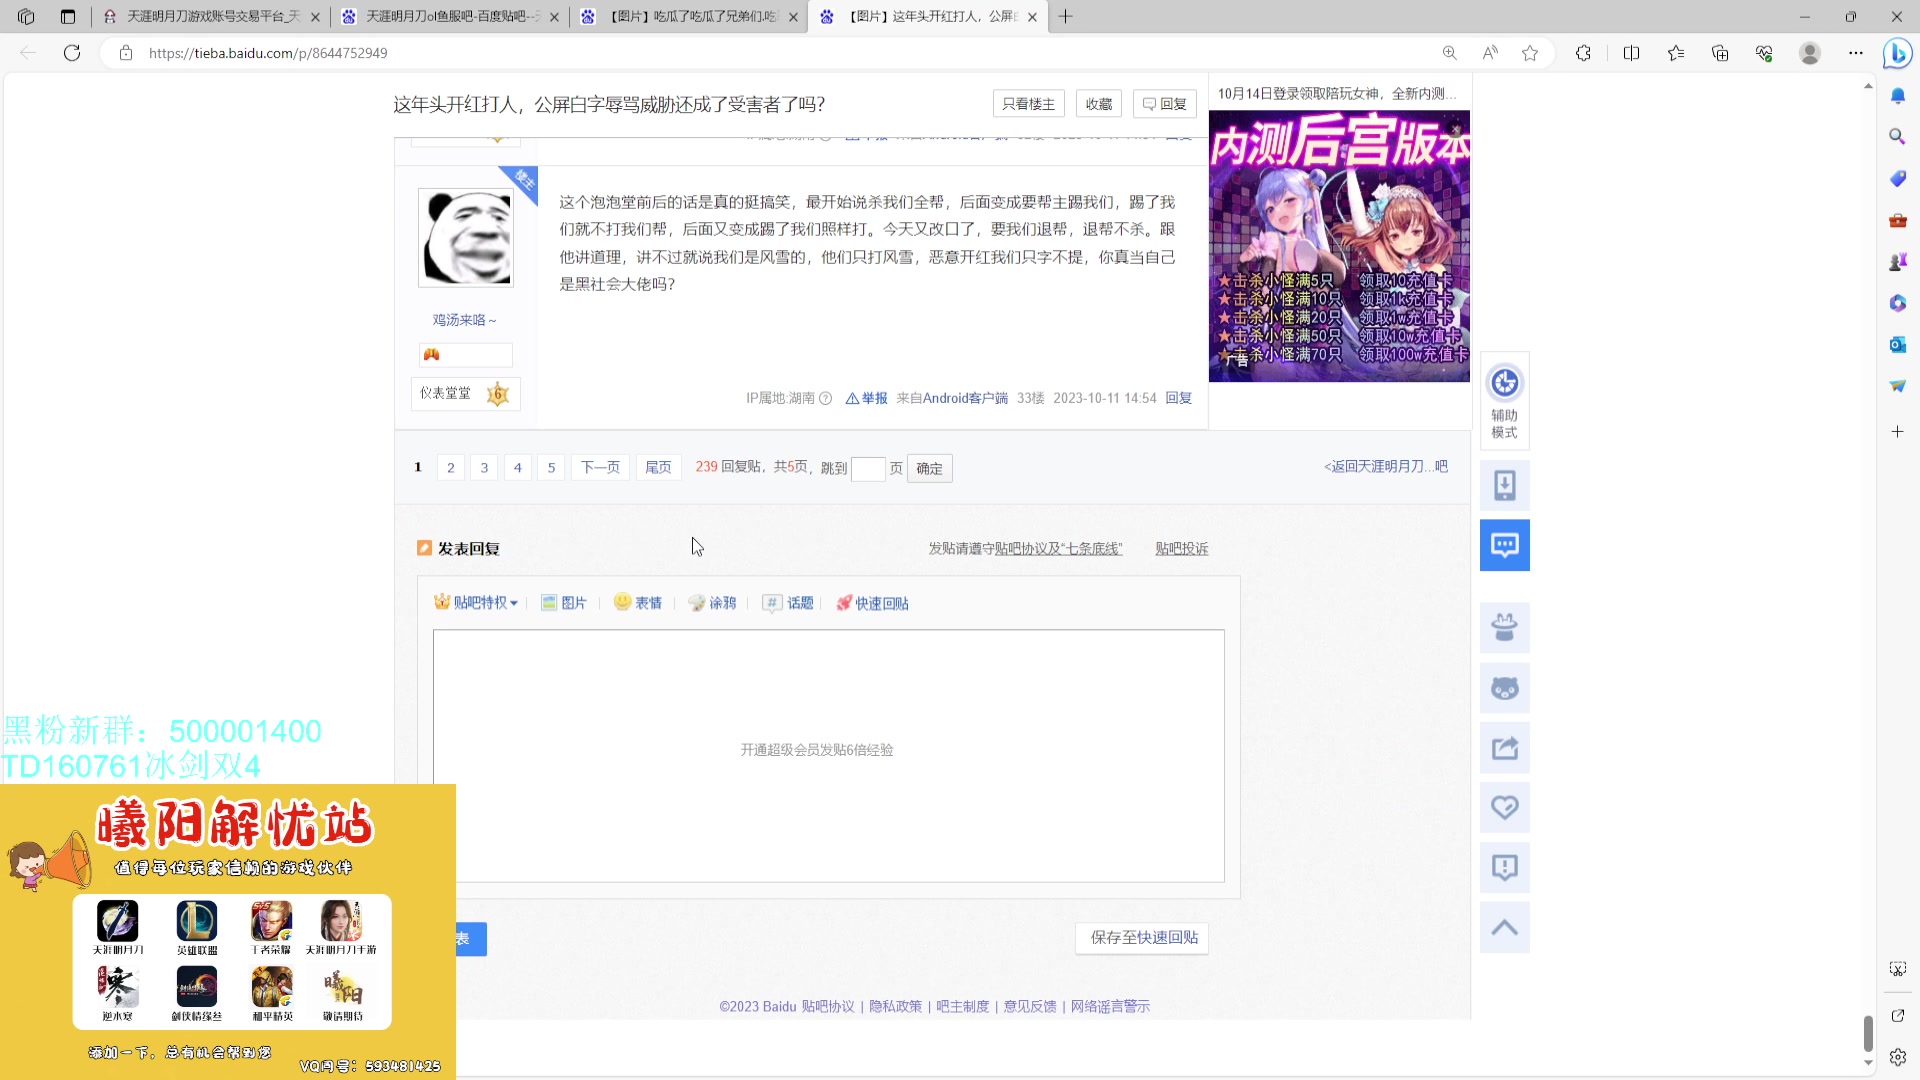The width and height of the screenshot is (1920, 1080).
Task: Open the 涂鸦 doodle tool
Action: coord(712,602)
